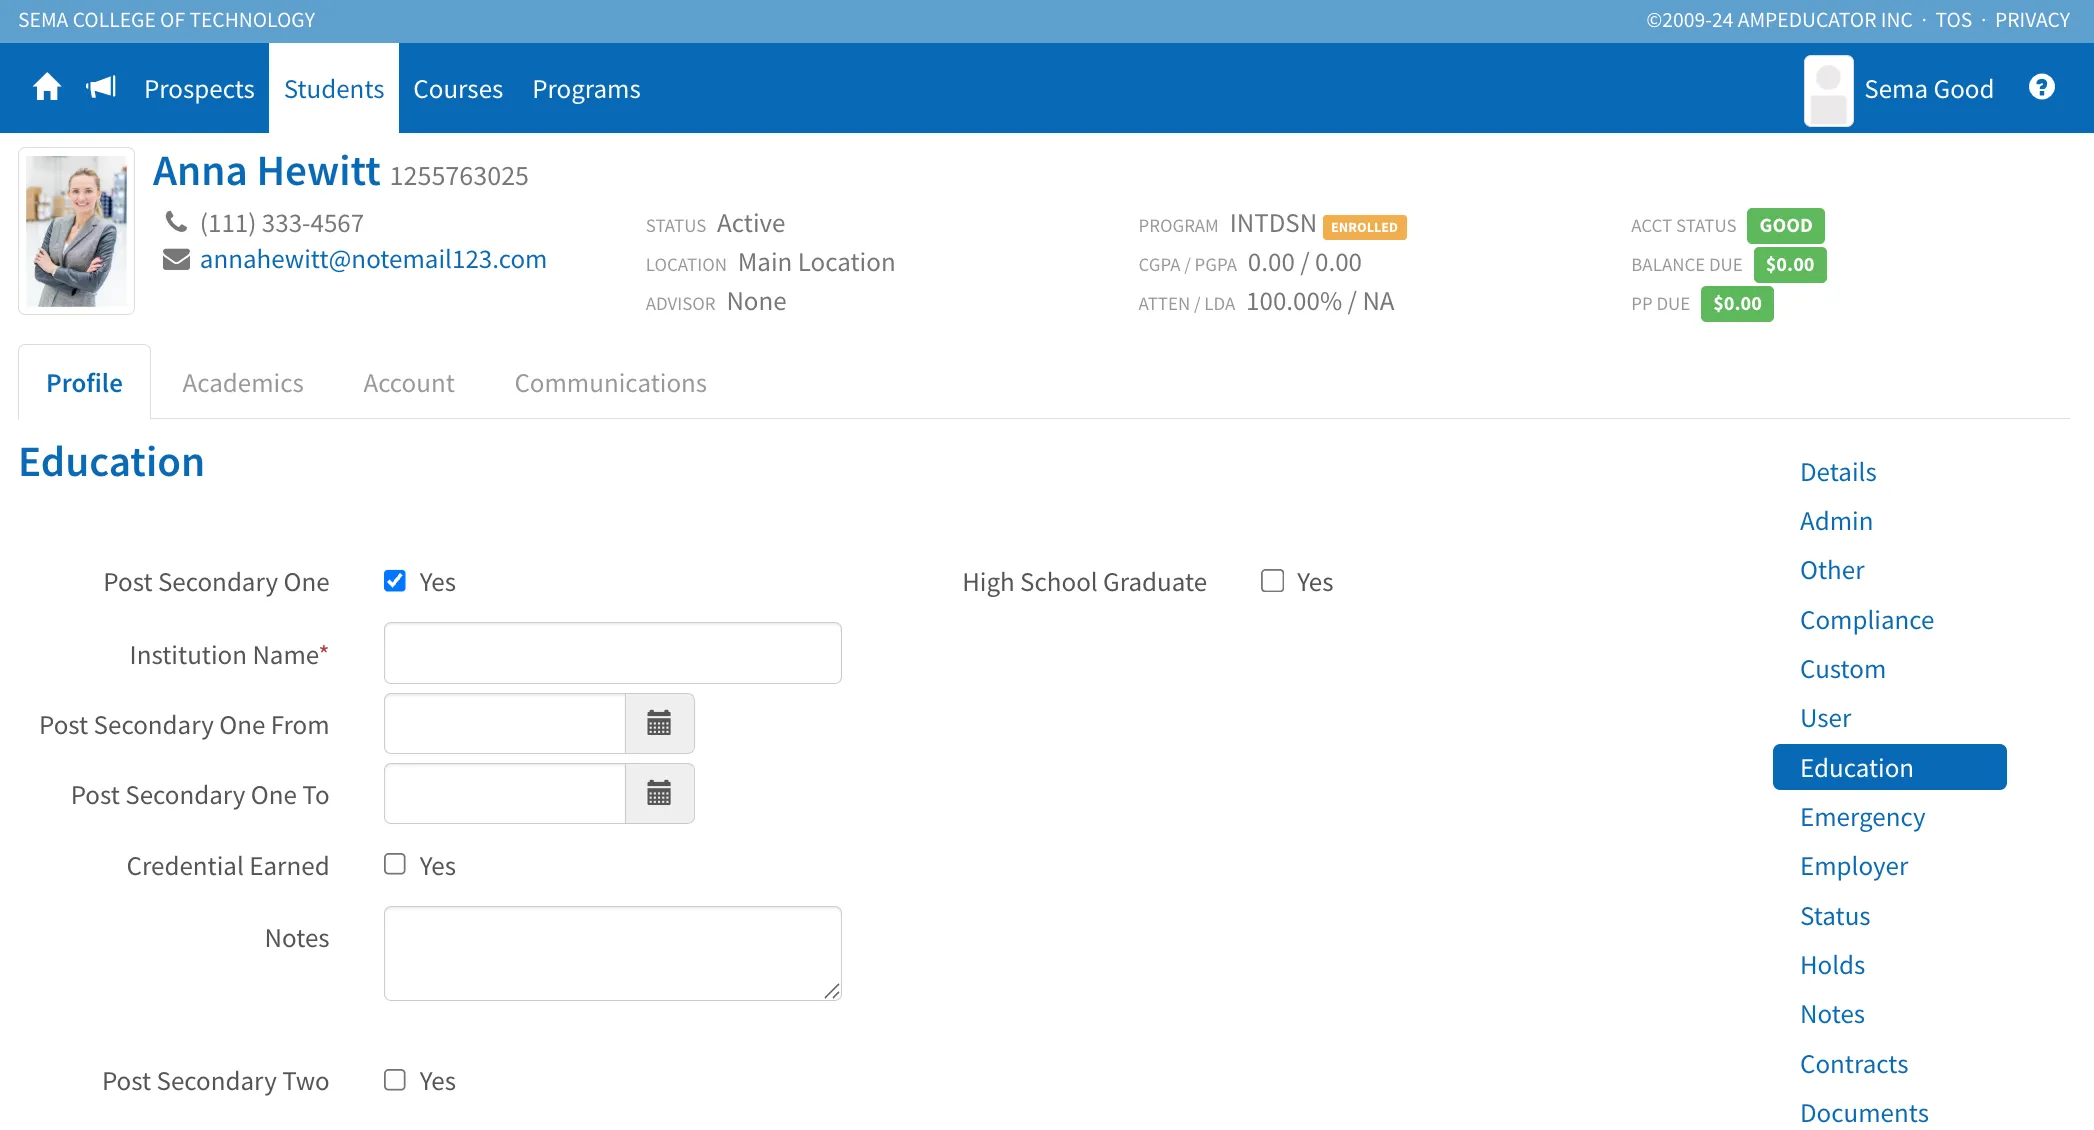Open the PRIVACY link
The width and height of the screenshot is (2094, 1130).
pyautogui.click(x=2032, y=20)
